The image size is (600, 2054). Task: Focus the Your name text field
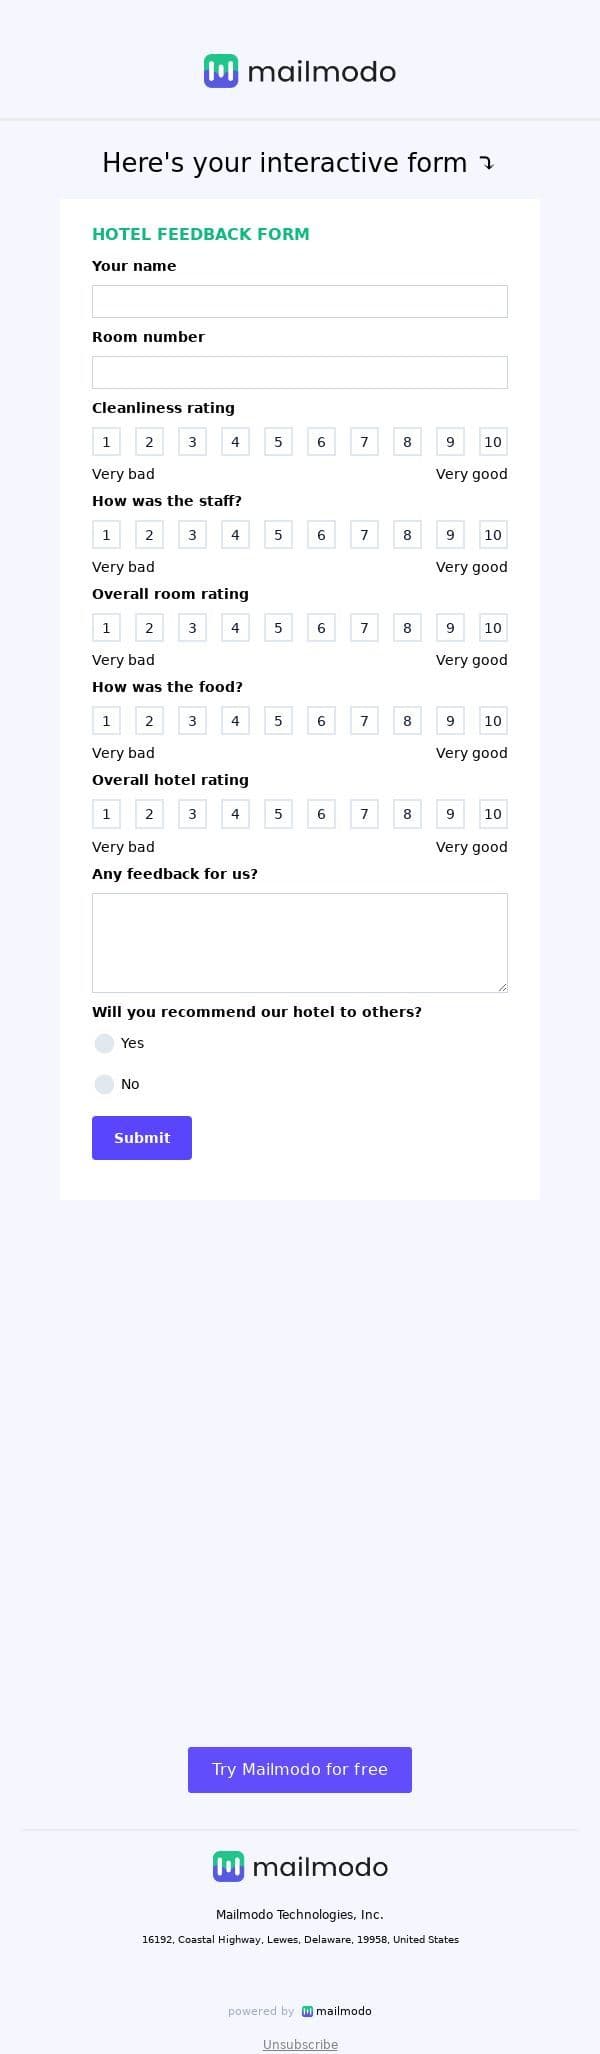point(300,302)
